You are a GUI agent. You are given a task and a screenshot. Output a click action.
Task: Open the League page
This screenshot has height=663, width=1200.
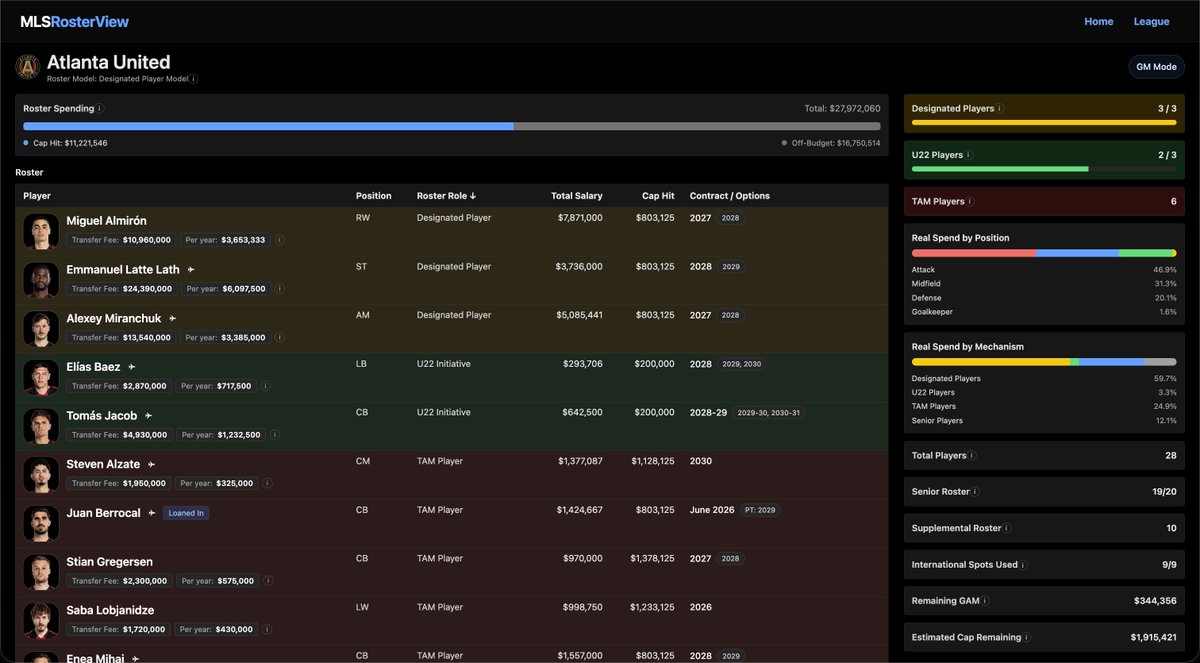[1151, 21]
